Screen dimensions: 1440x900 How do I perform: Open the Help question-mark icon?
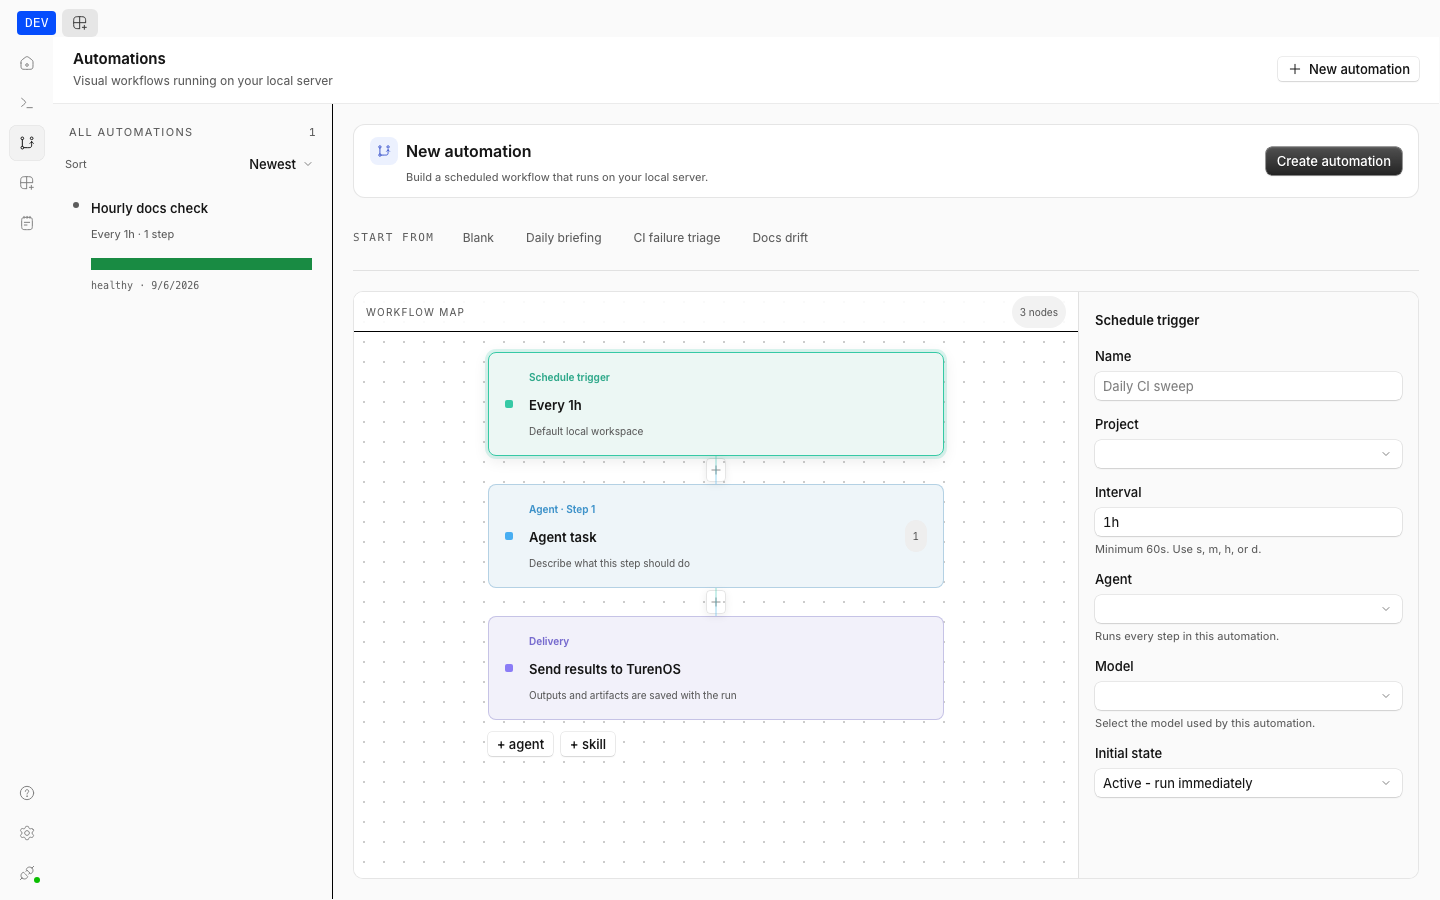coord(27,793)
